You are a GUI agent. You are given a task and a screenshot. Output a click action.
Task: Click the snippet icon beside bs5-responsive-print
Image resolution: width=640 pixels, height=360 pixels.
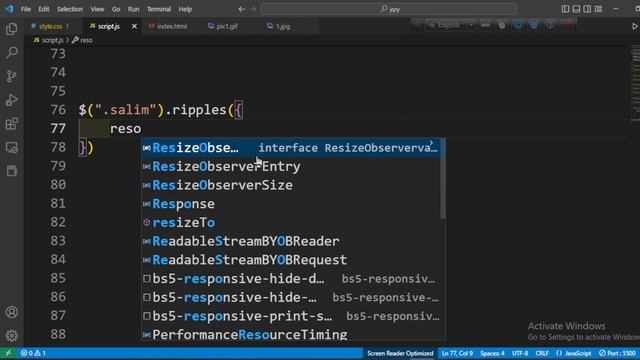147,316
